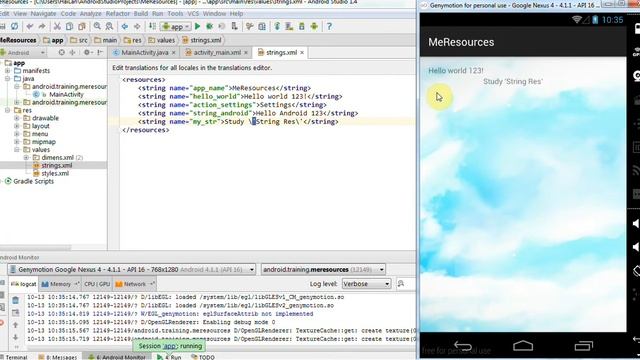Run the app with green play button
The height and width of the screenshot is (360, 640).
coord(198,27)
